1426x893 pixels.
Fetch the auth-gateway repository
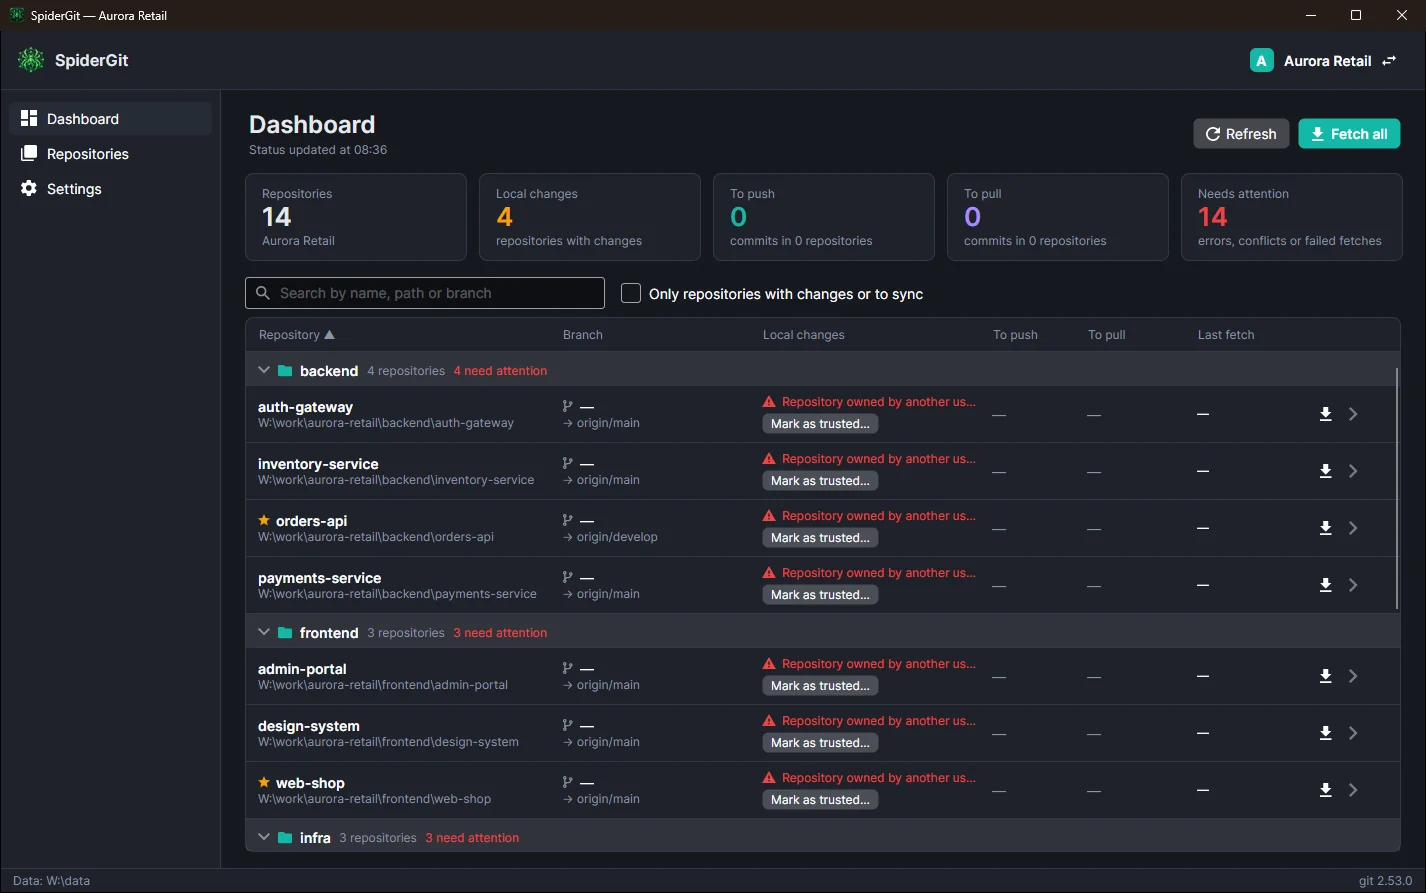tap(1325, 414)
